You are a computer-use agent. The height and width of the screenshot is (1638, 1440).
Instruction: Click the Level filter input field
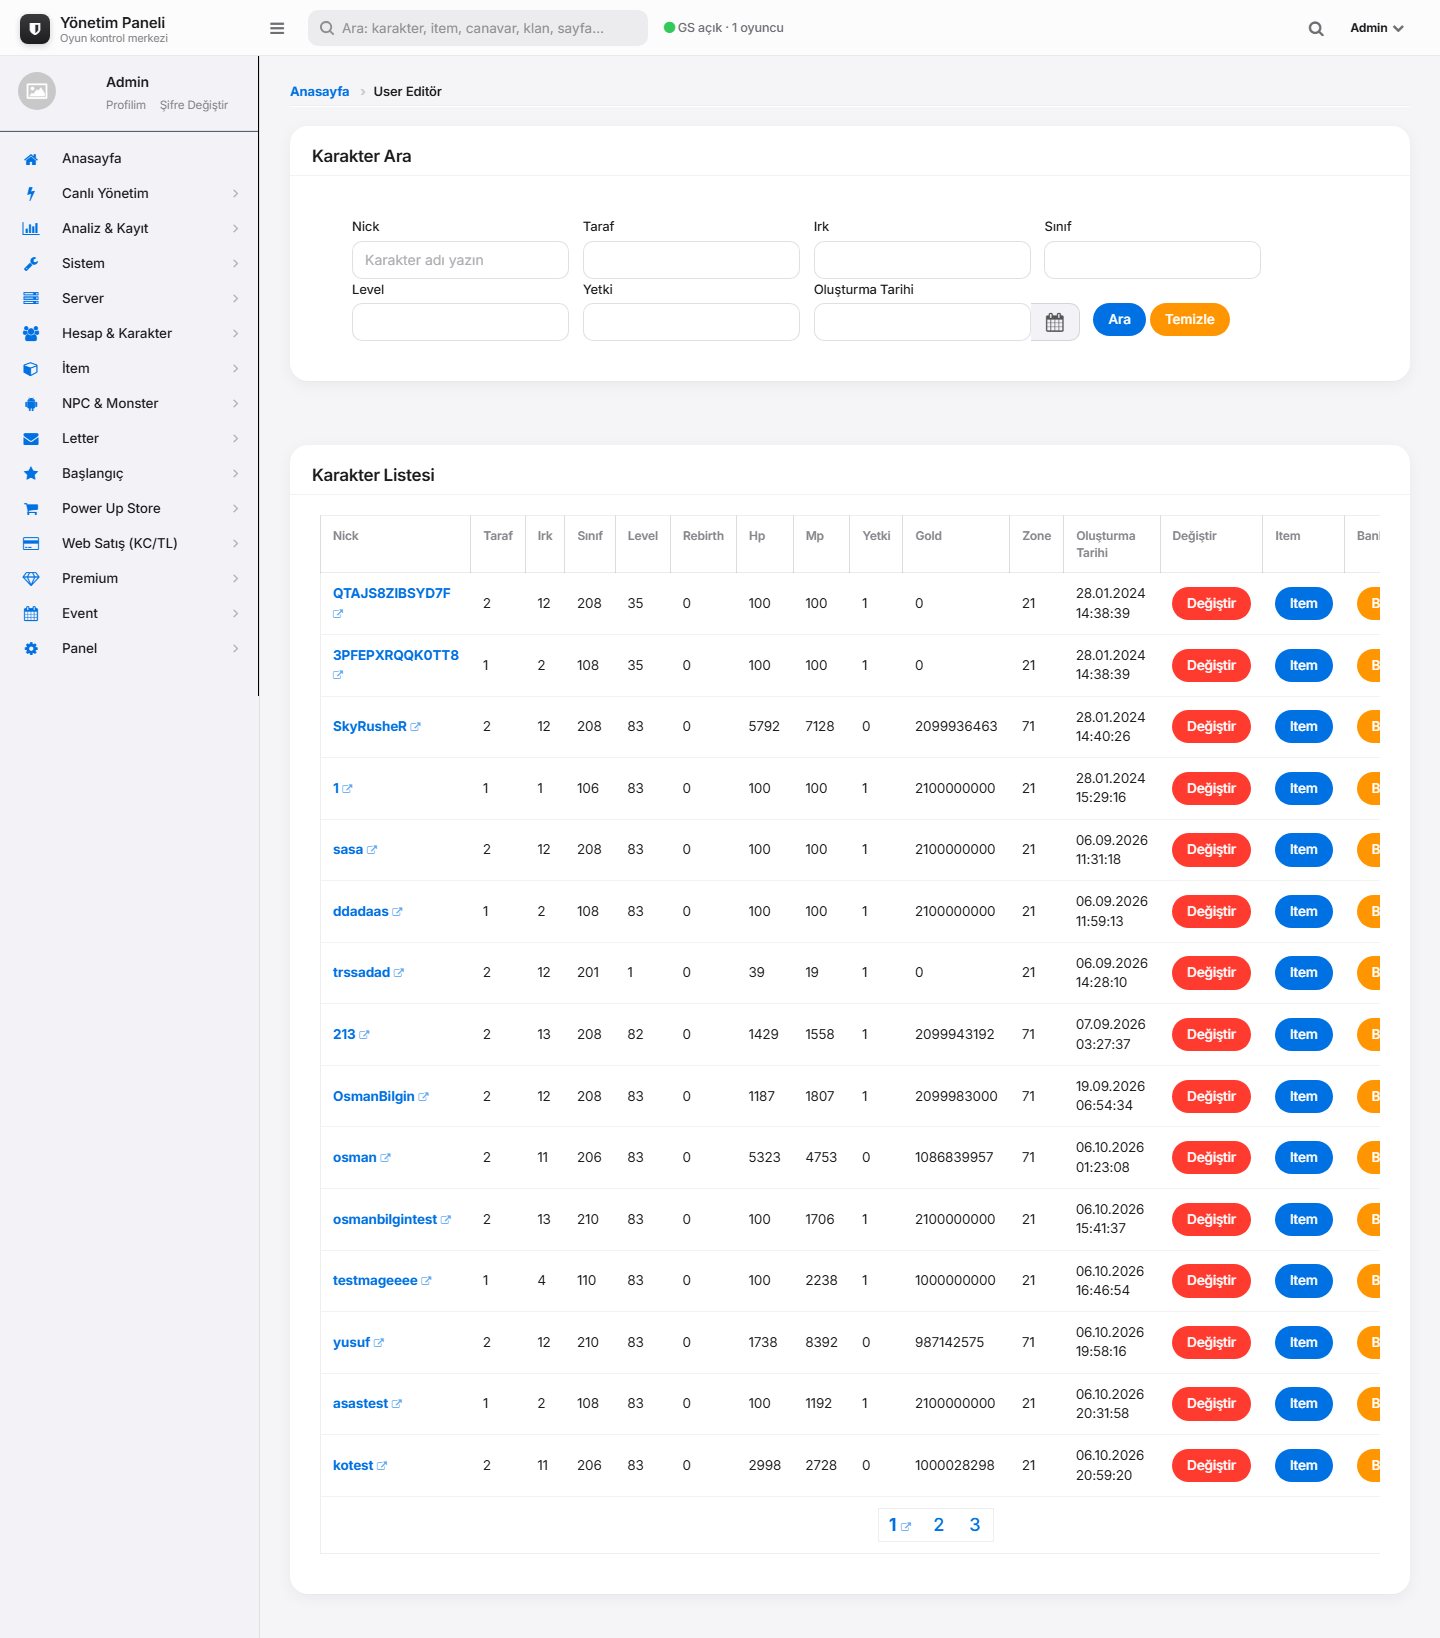pyautogui.click(x=460, y=322)
